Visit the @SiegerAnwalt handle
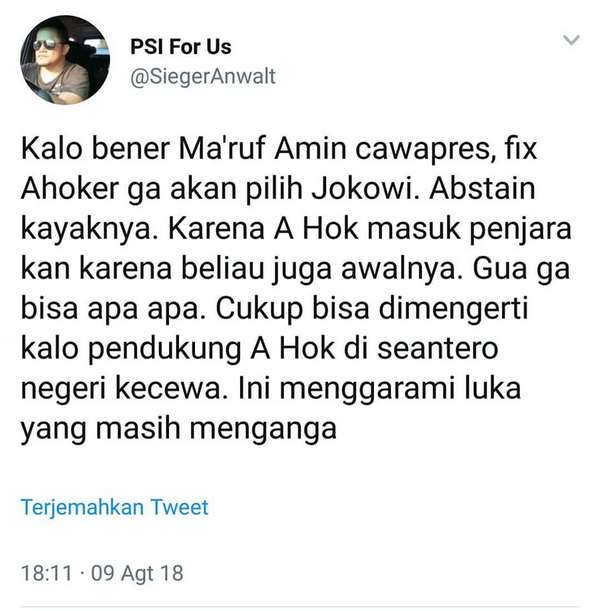Viewport: 600px width, 611px height. pos(203,76)
